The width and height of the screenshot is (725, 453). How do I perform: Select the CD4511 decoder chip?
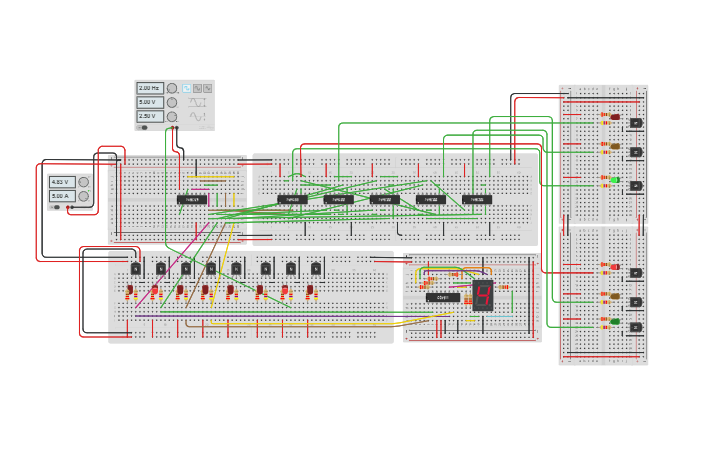click(x=443, y=297)
